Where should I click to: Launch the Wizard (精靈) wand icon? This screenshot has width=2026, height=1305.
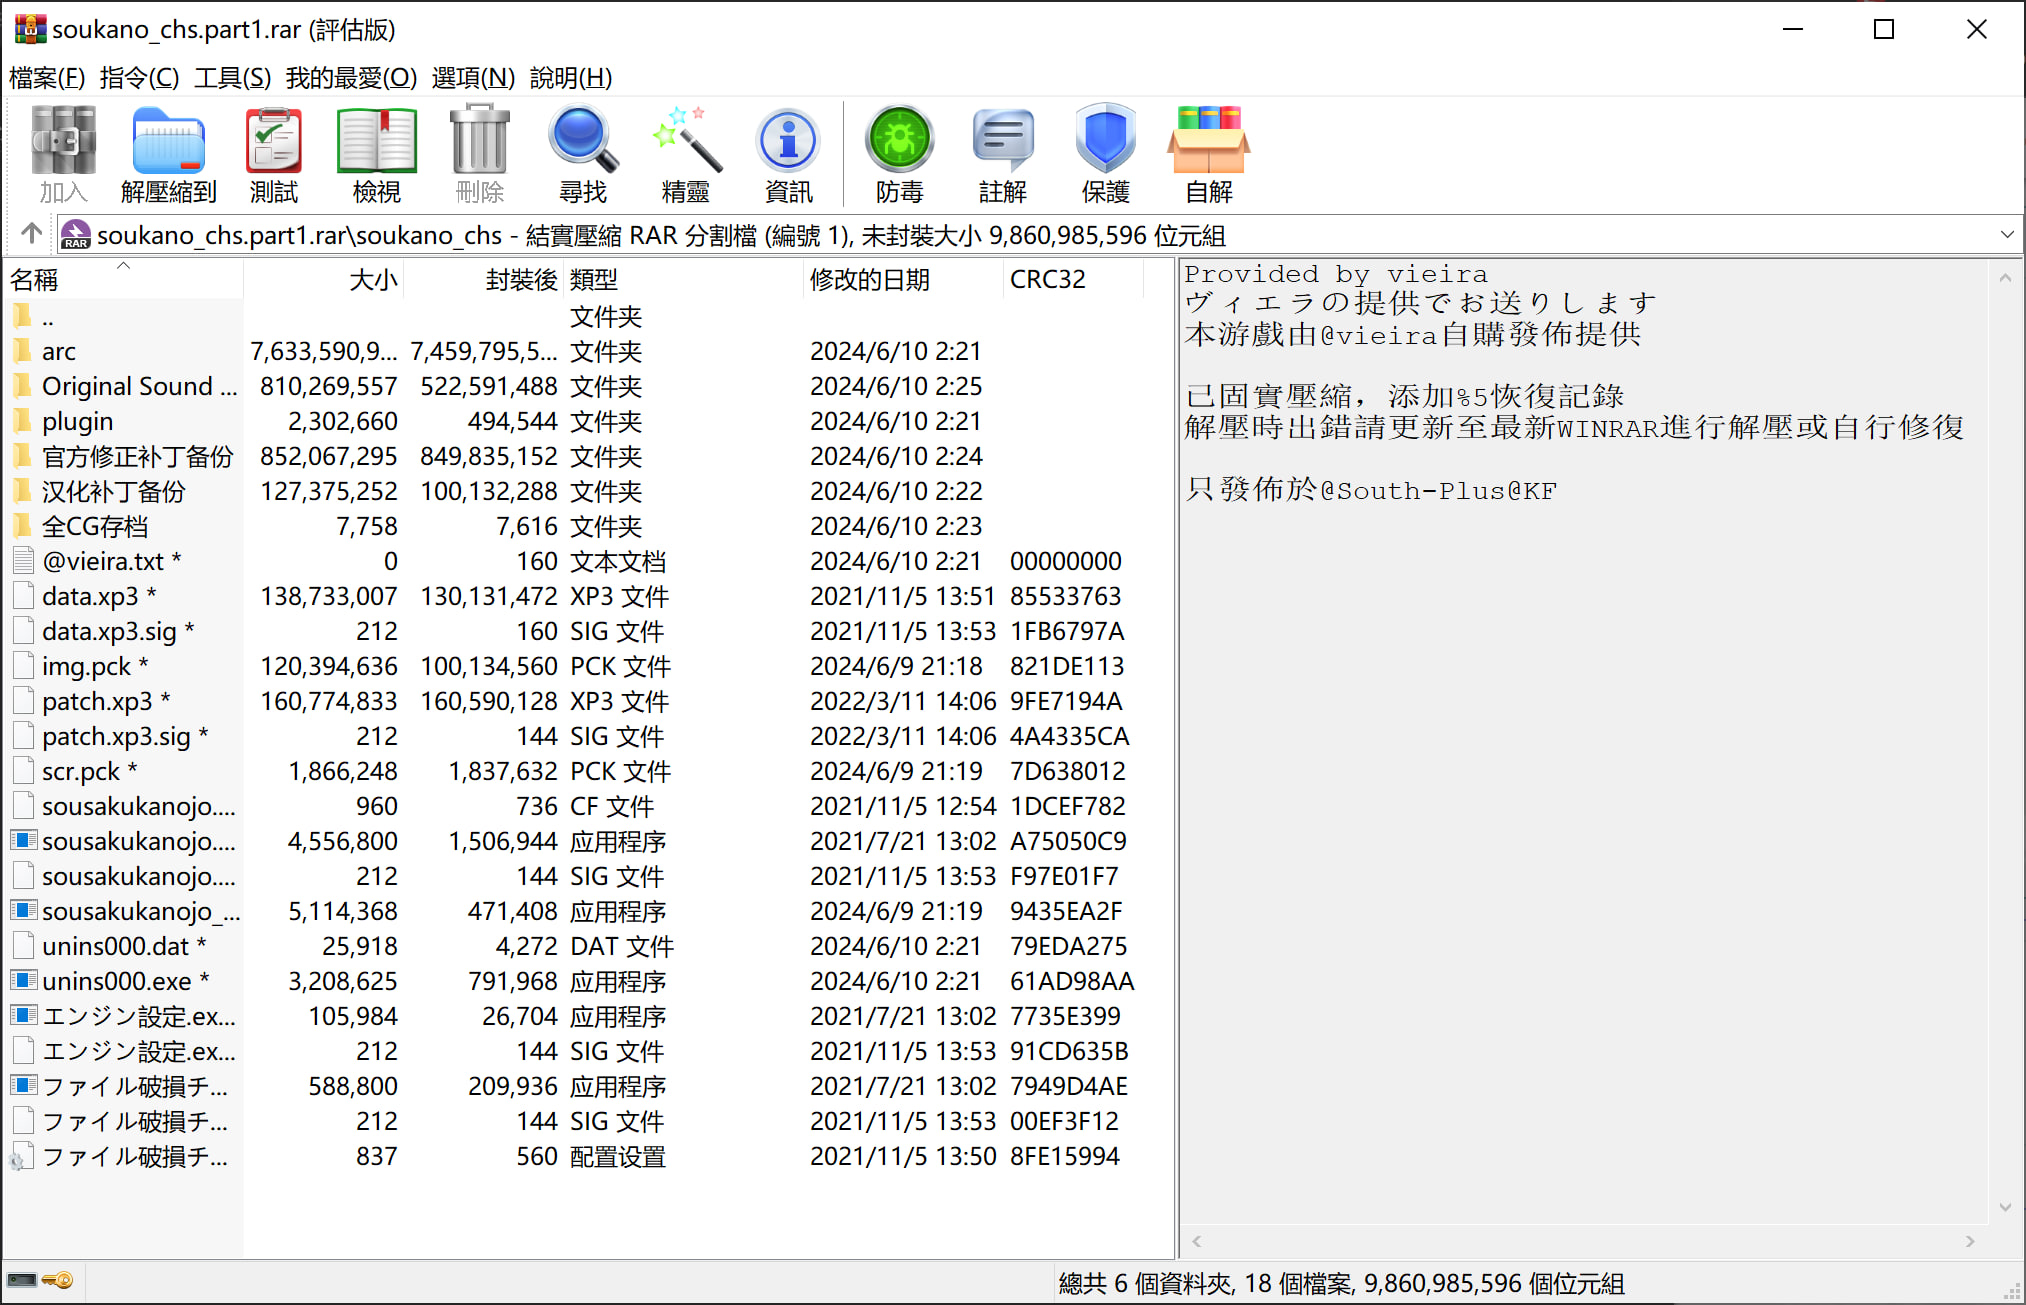pyautogui.click(x=685, y=153)
